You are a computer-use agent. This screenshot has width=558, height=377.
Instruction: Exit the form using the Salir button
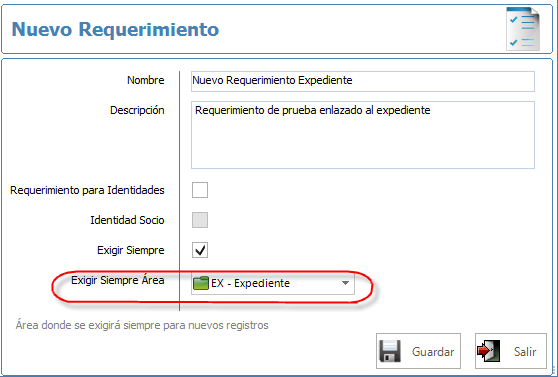click(x=511, y=351)
